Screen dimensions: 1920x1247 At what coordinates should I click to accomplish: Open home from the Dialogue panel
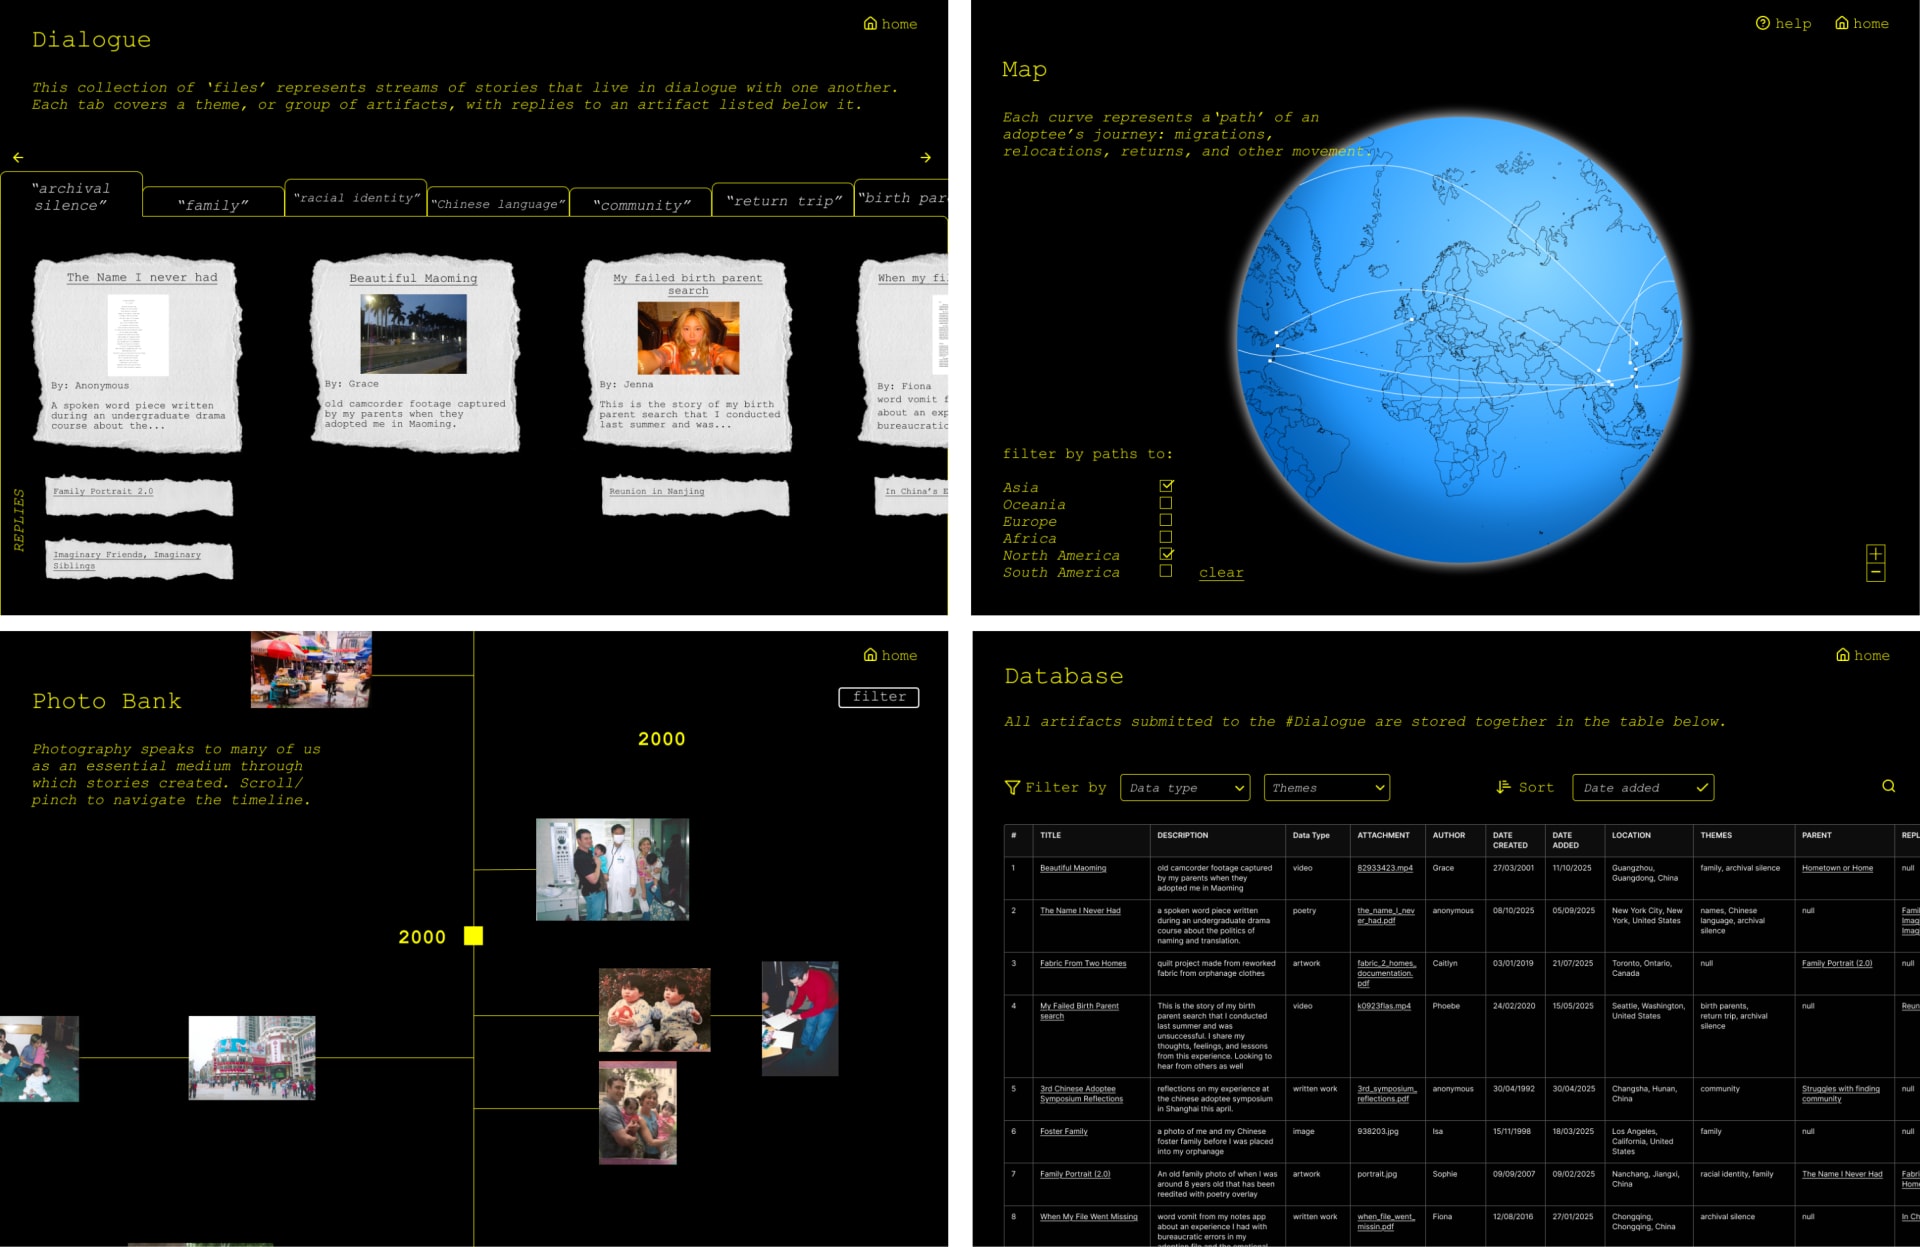890,24
